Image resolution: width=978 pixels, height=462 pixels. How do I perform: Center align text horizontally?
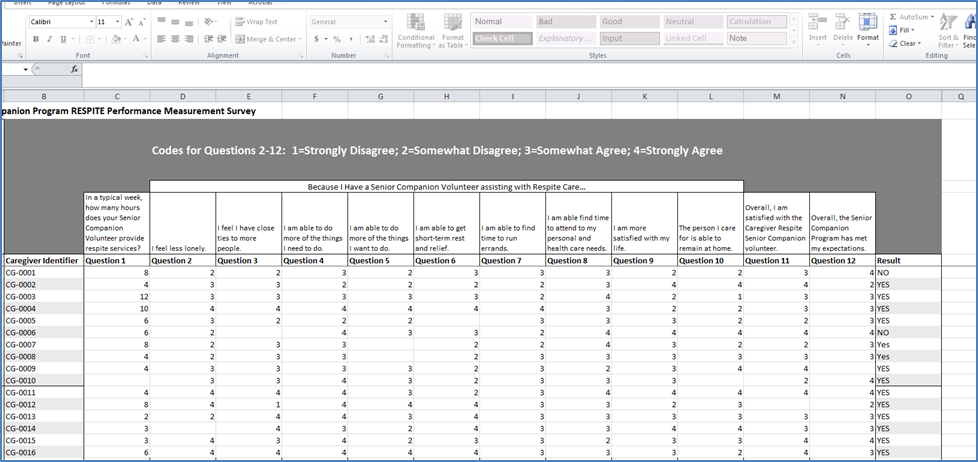pos(175,39)
